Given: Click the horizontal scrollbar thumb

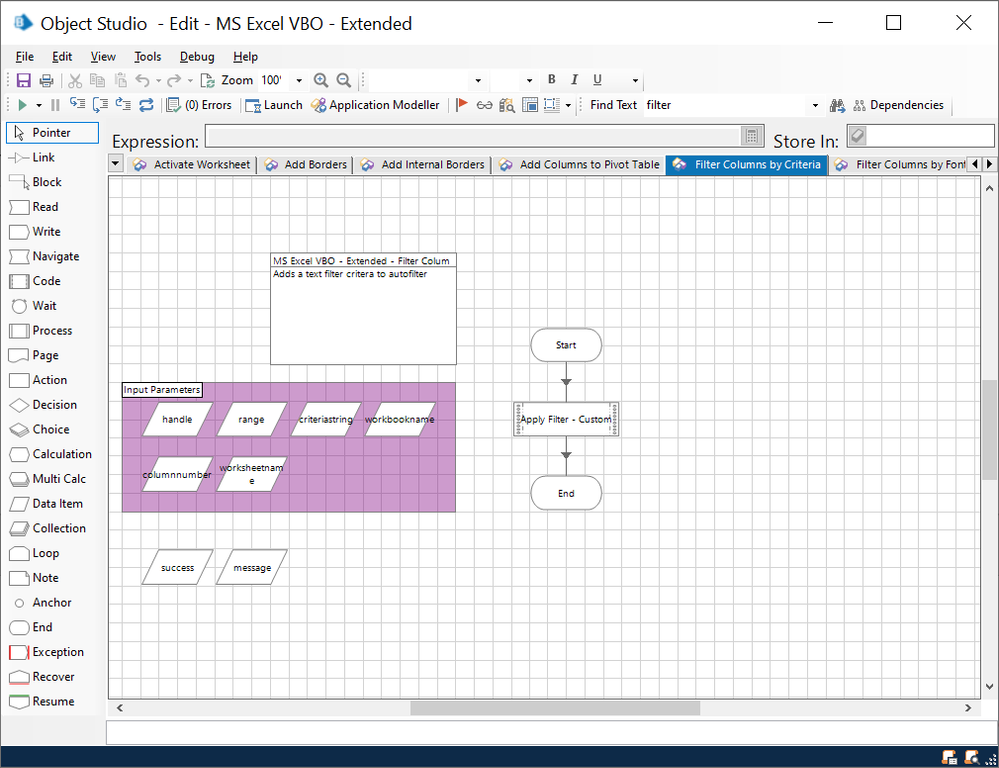Looking at the screenshot, I should point(555,708).
